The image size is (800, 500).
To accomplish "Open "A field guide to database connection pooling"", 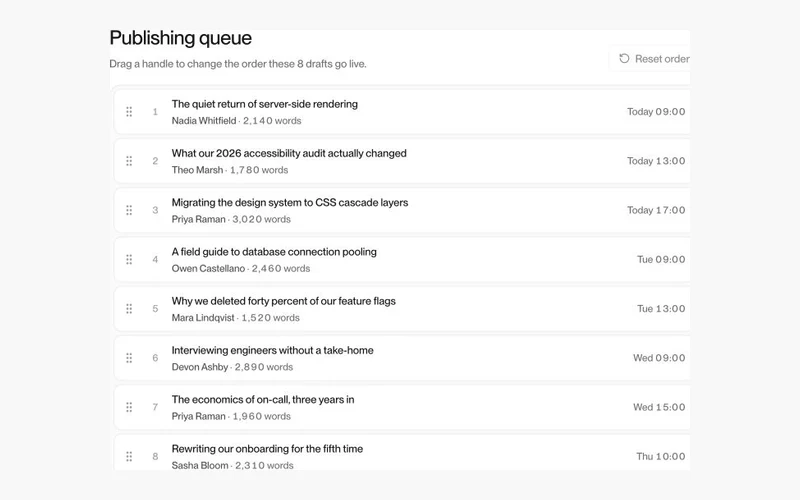I will tap(274, 252).
